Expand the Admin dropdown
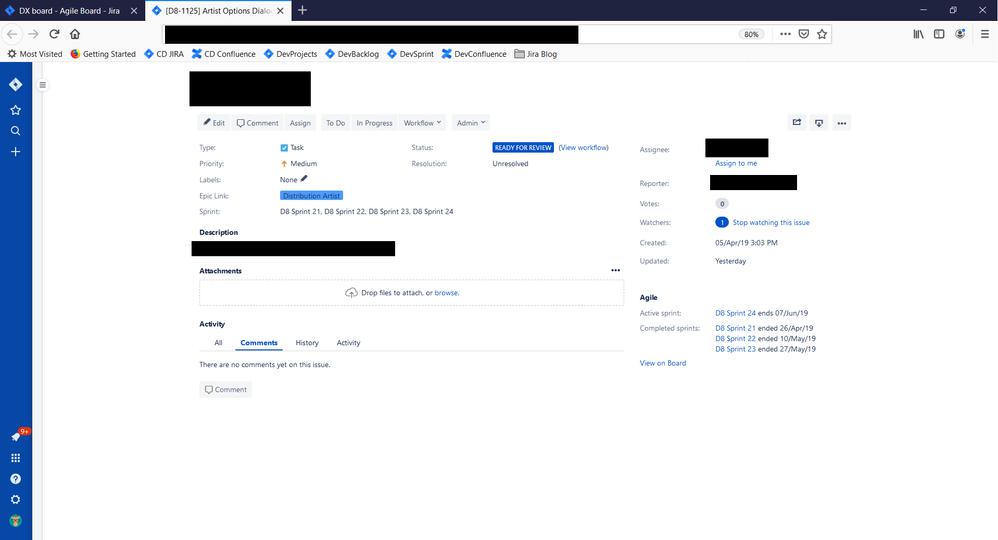 pyautogui.click(x=471, y=123)
